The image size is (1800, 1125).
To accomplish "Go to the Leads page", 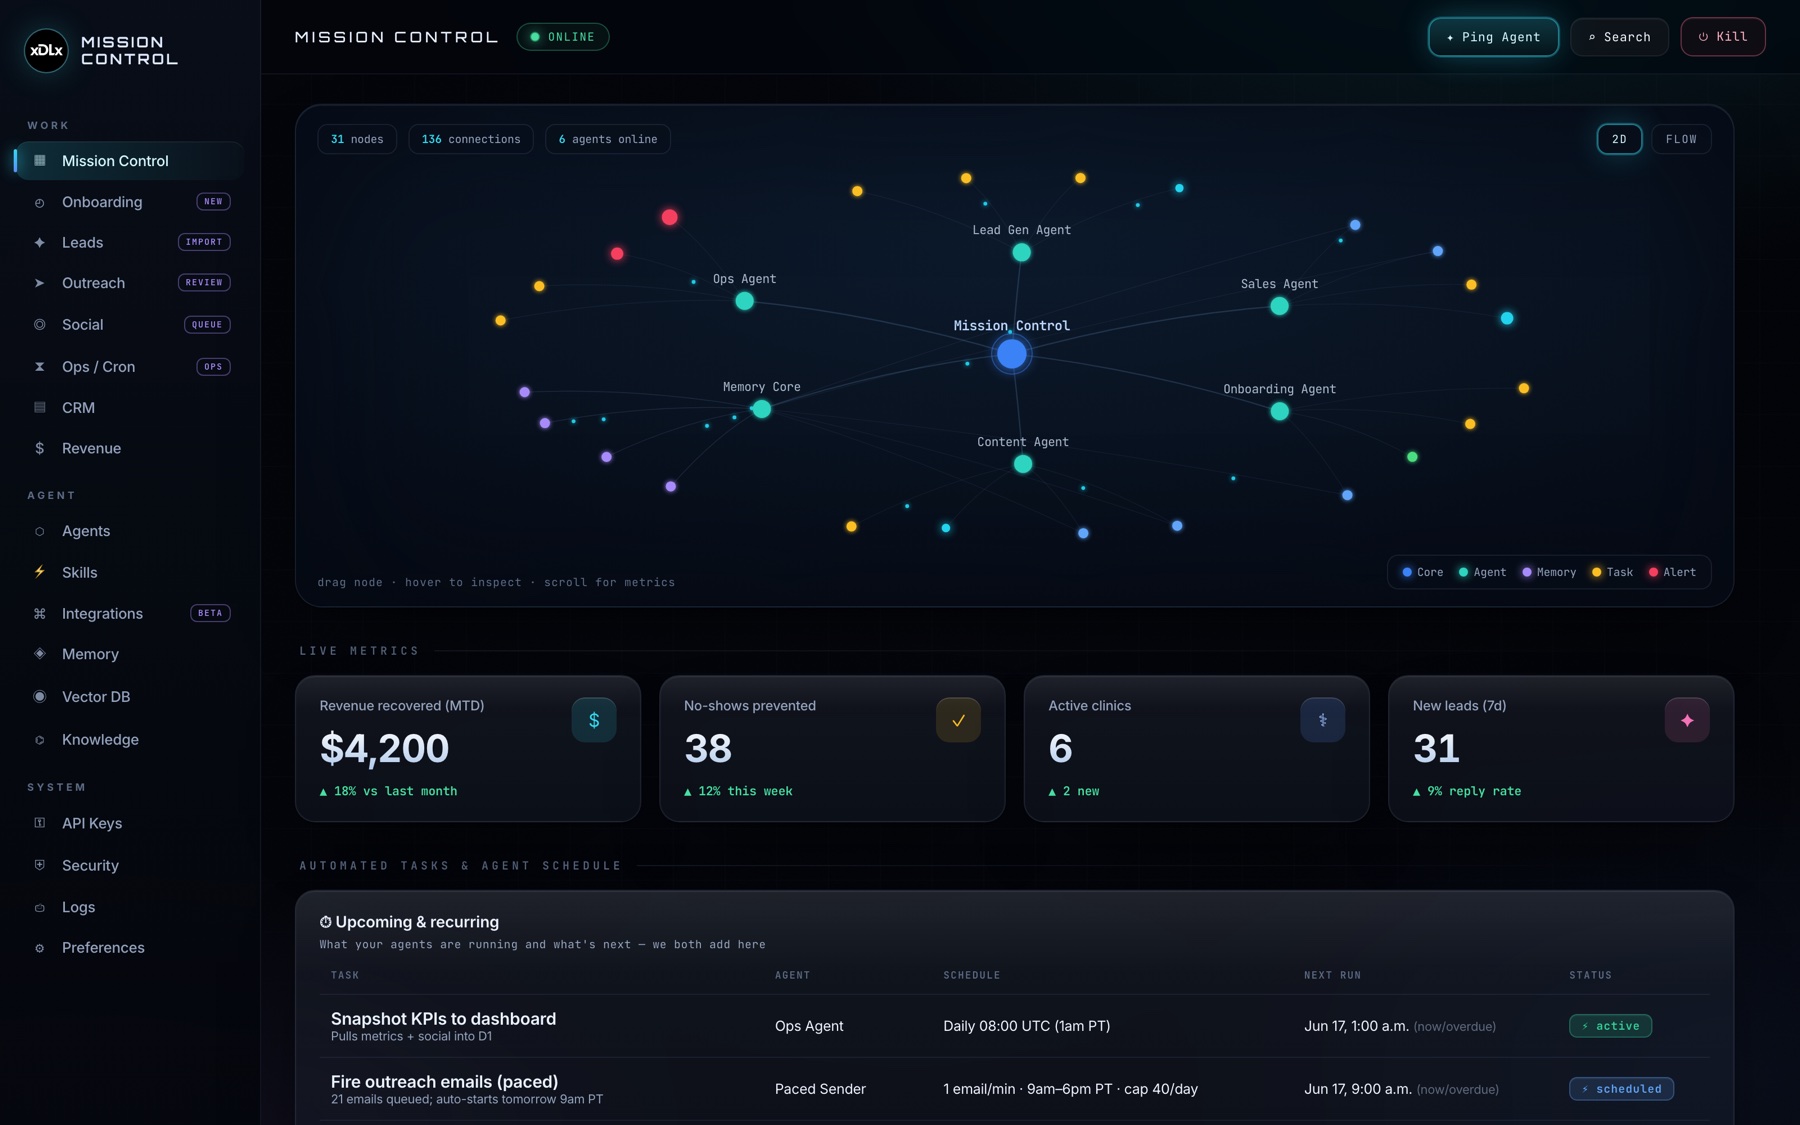I will click(129, 242).
